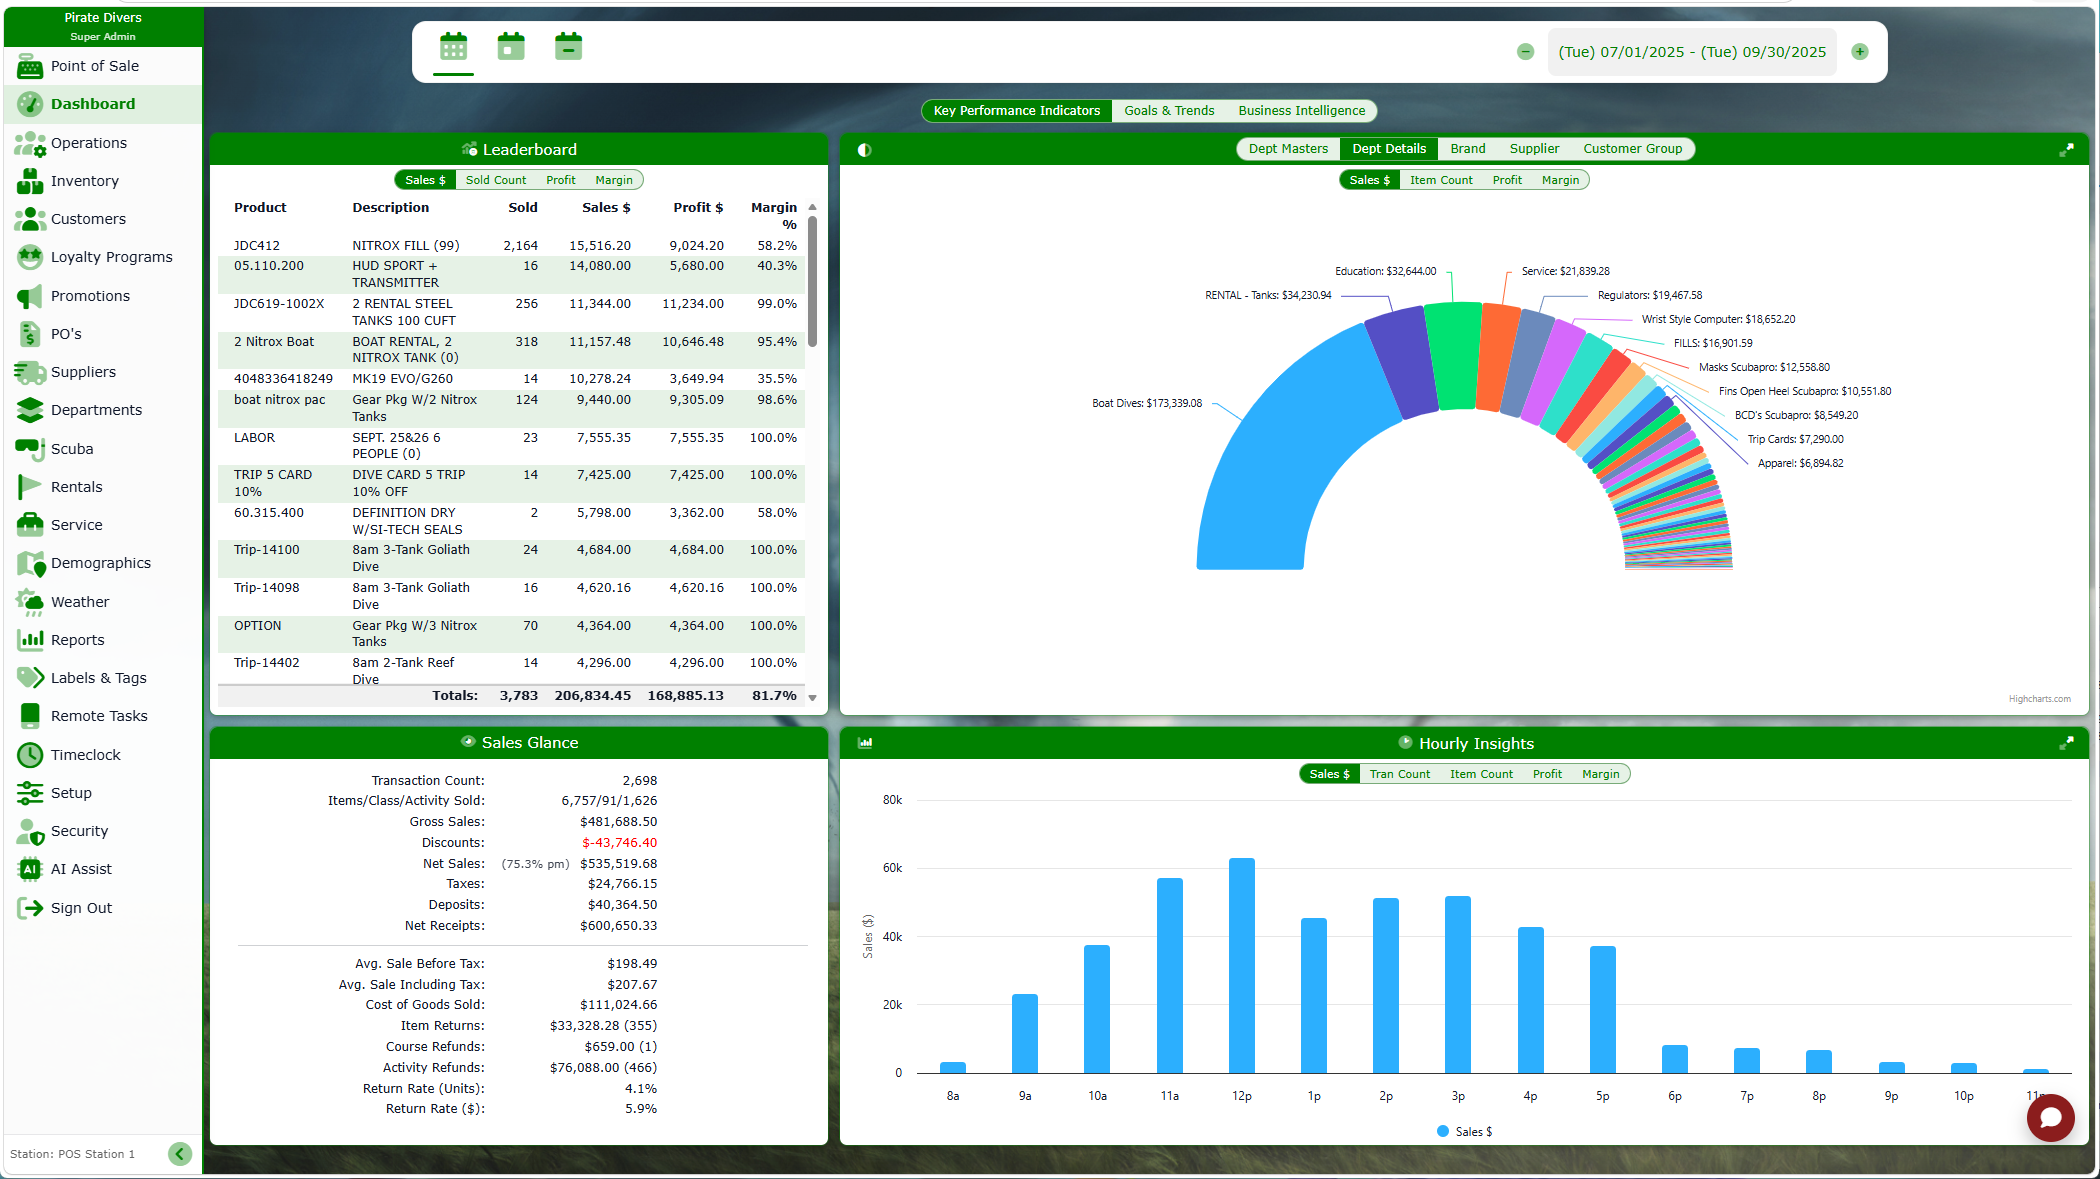Open the Dashboard sidebar link
Screen dimensions: 2100x1179
tap(103, 104)
